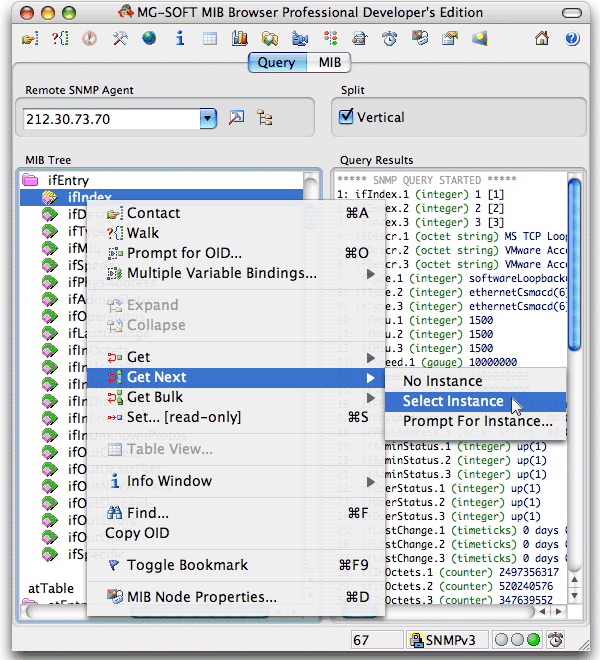Expand the Info Window submenu arrow
The height and width of the screenshot is (660, 600).
tap(371, 482)
